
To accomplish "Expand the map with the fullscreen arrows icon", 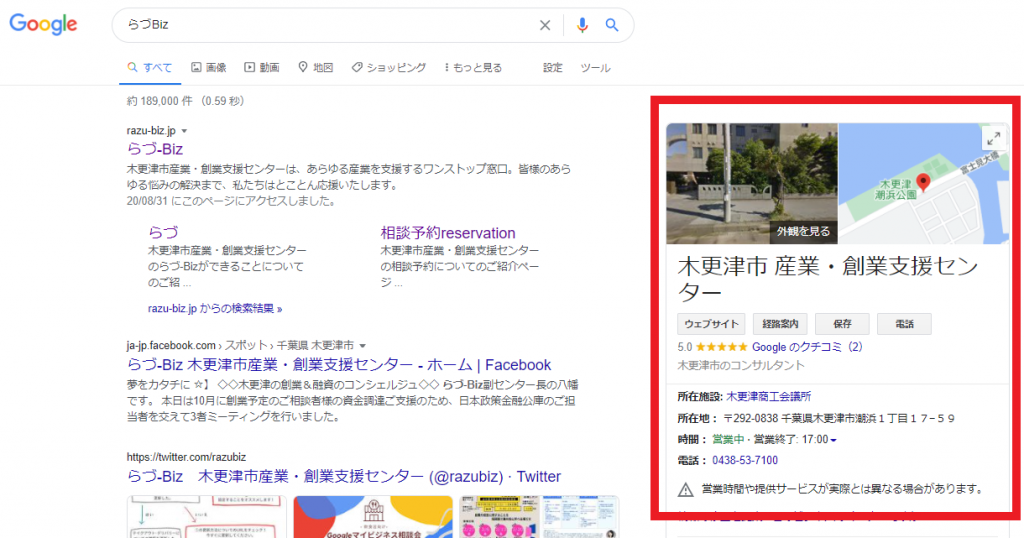I will click(993, 138).
